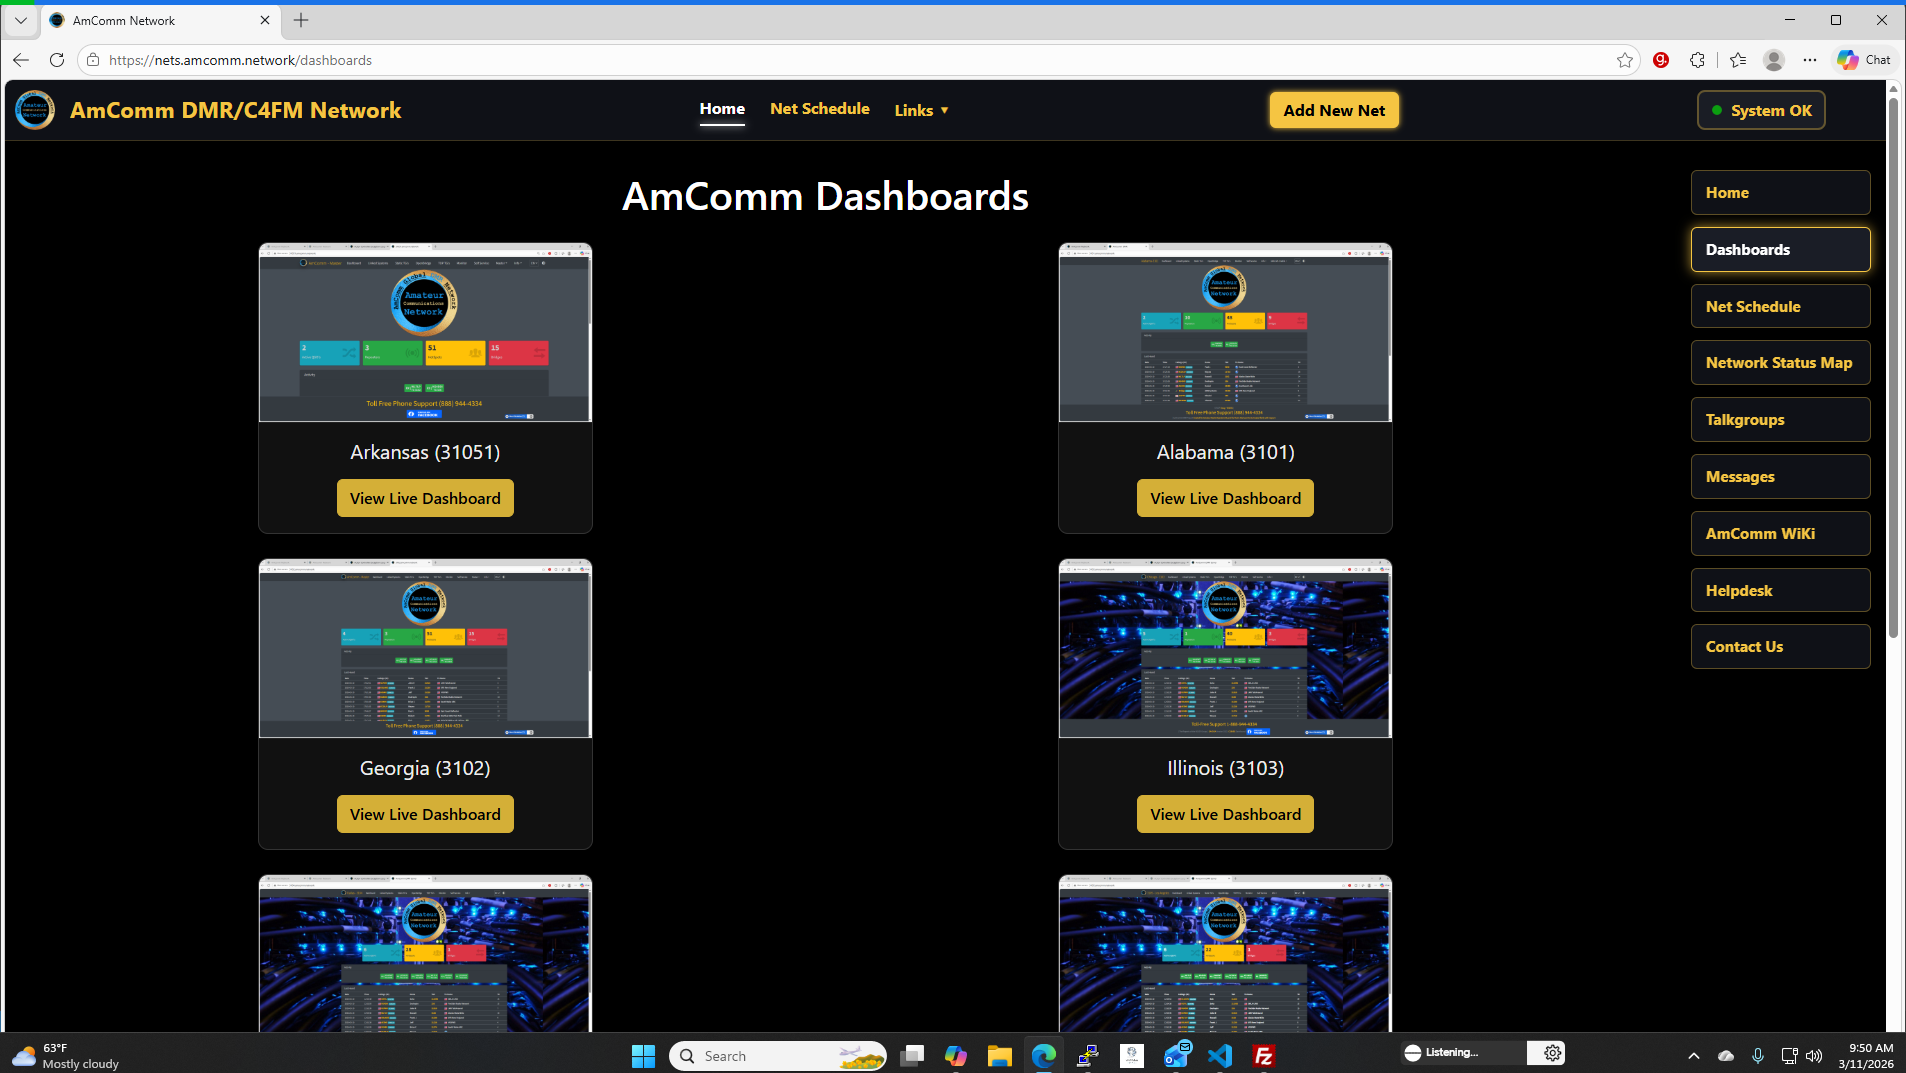Open the browser extensions puzzle icon

[1697, 60]
